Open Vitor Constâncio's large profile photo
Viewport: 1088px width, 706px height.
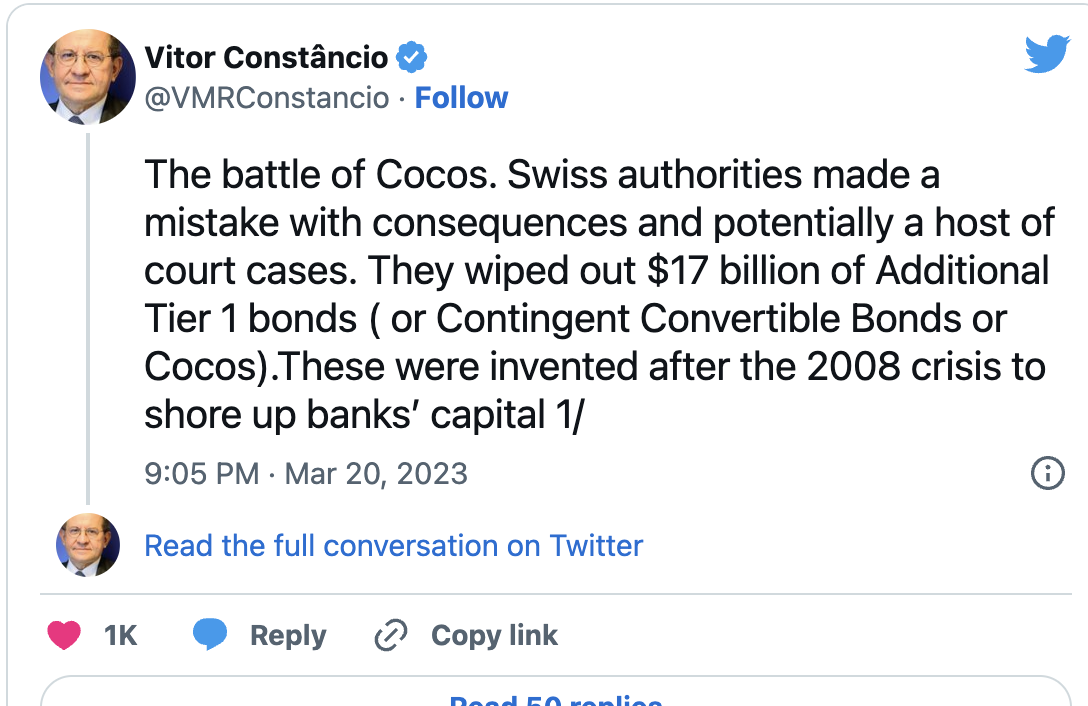[88, 77]
